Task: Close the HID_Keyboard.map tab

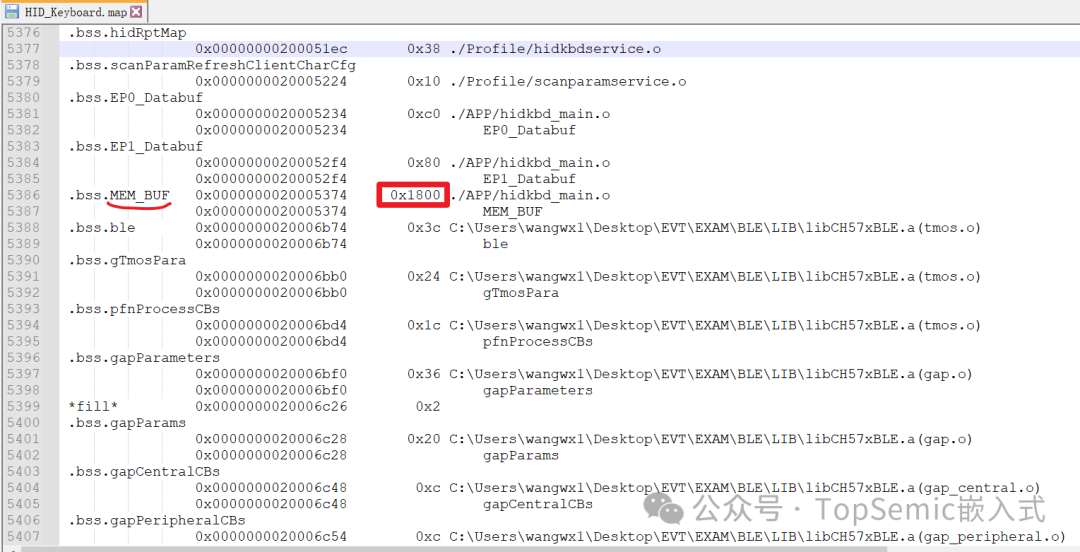Action: [135, 11]
